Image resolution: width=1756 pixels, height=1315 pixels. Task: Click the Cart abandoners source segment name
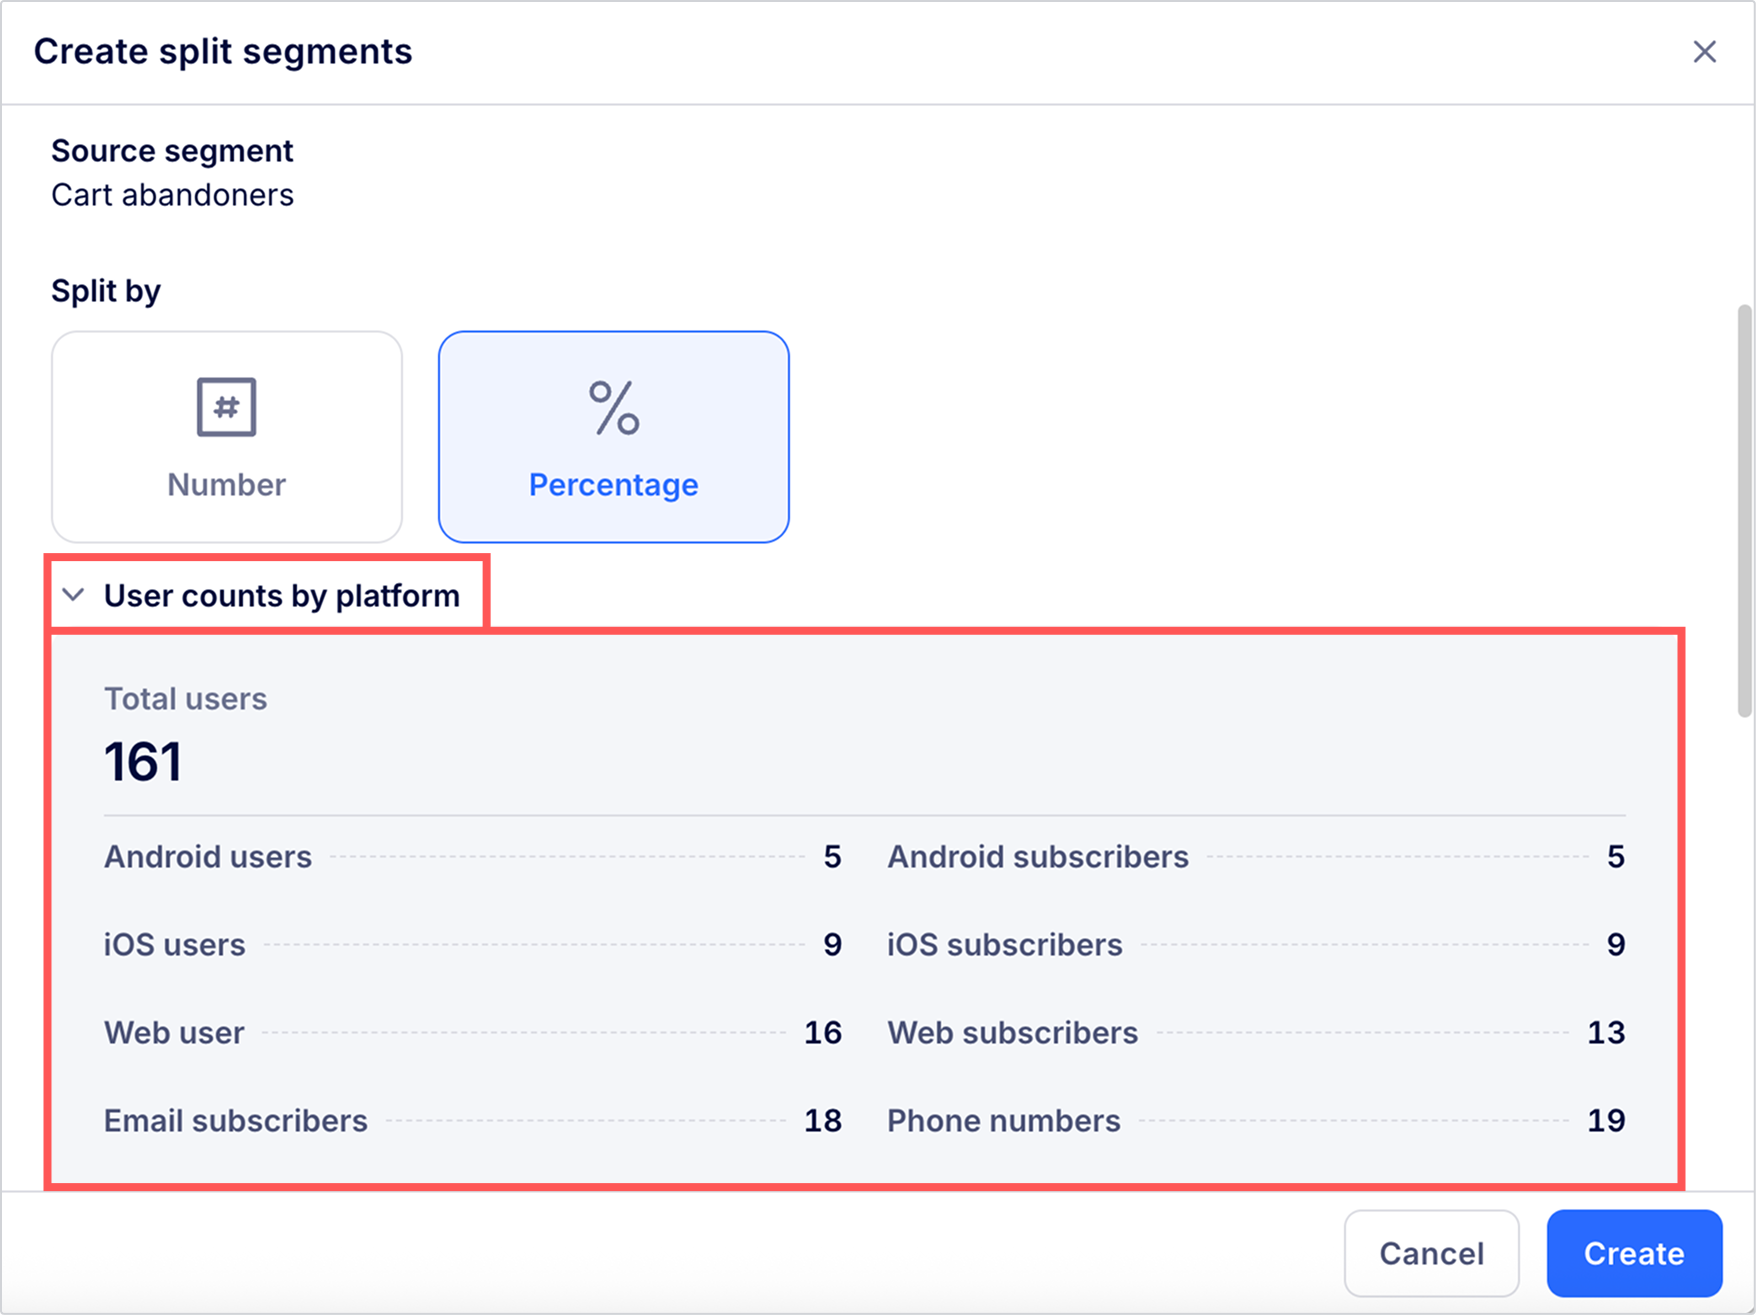tap(173, 195)
